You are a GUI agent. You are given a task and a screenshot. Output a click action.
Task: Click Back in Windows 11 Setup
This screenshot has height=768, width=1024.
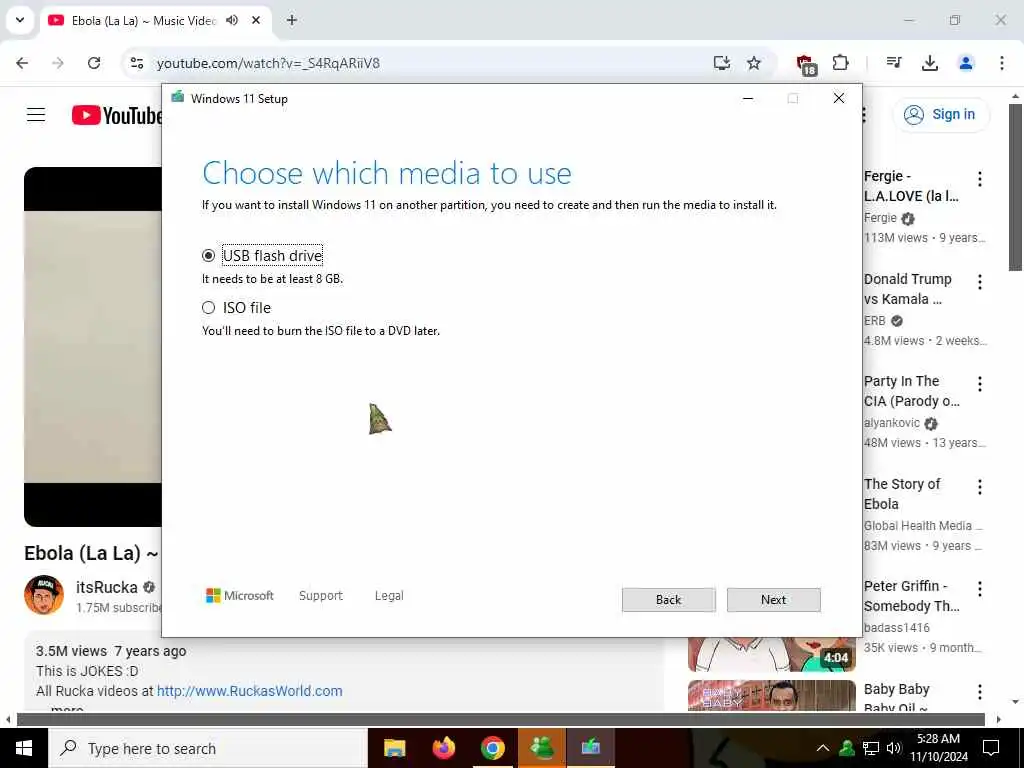(x=668, y=600)
